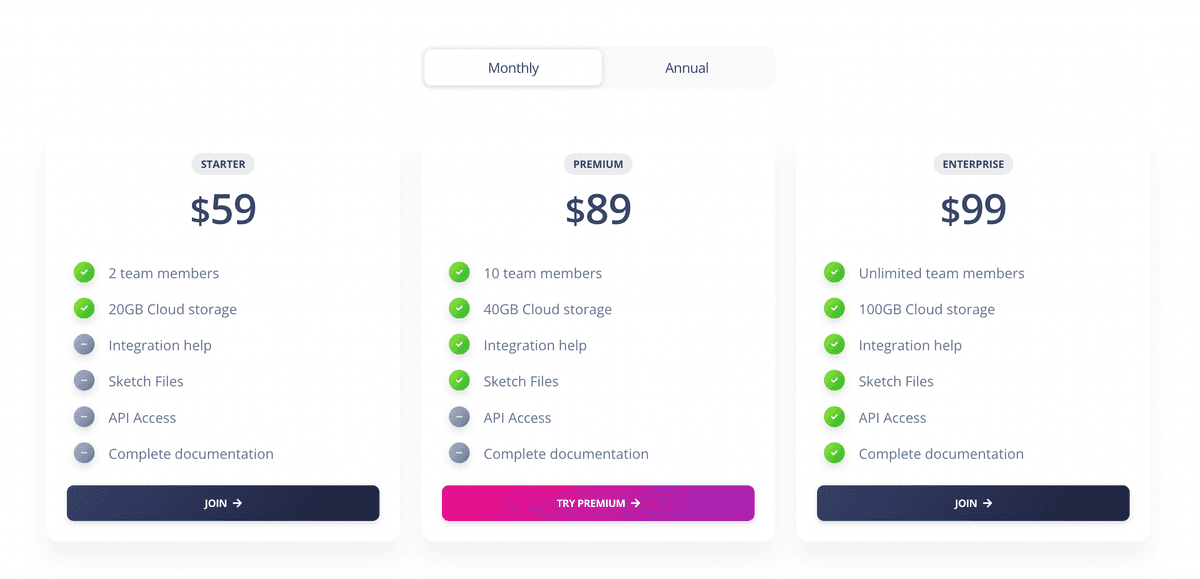This screenshot has width=1200, height=579.
Task: Click green check beside 40GB Cloud storage
Action: [459, 309]
